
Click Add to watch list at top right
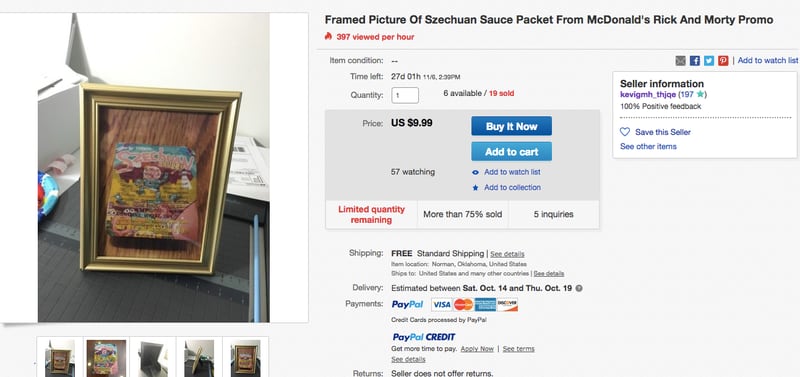click(x=768, y=60)
